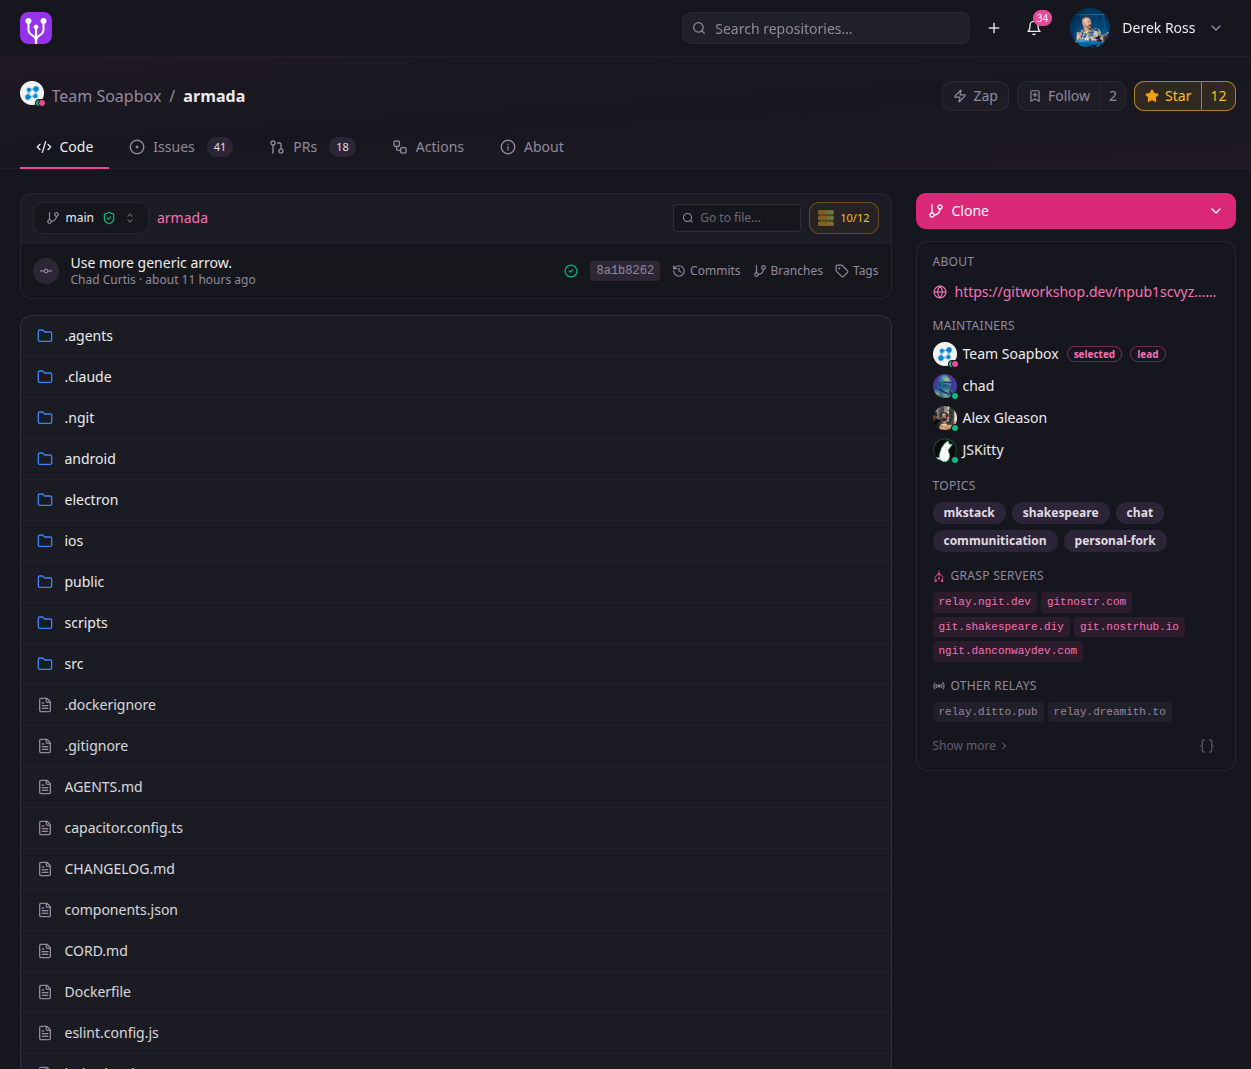1251x1069 pixels.
Task: Open the Tags list link
Action: [857, 271]
